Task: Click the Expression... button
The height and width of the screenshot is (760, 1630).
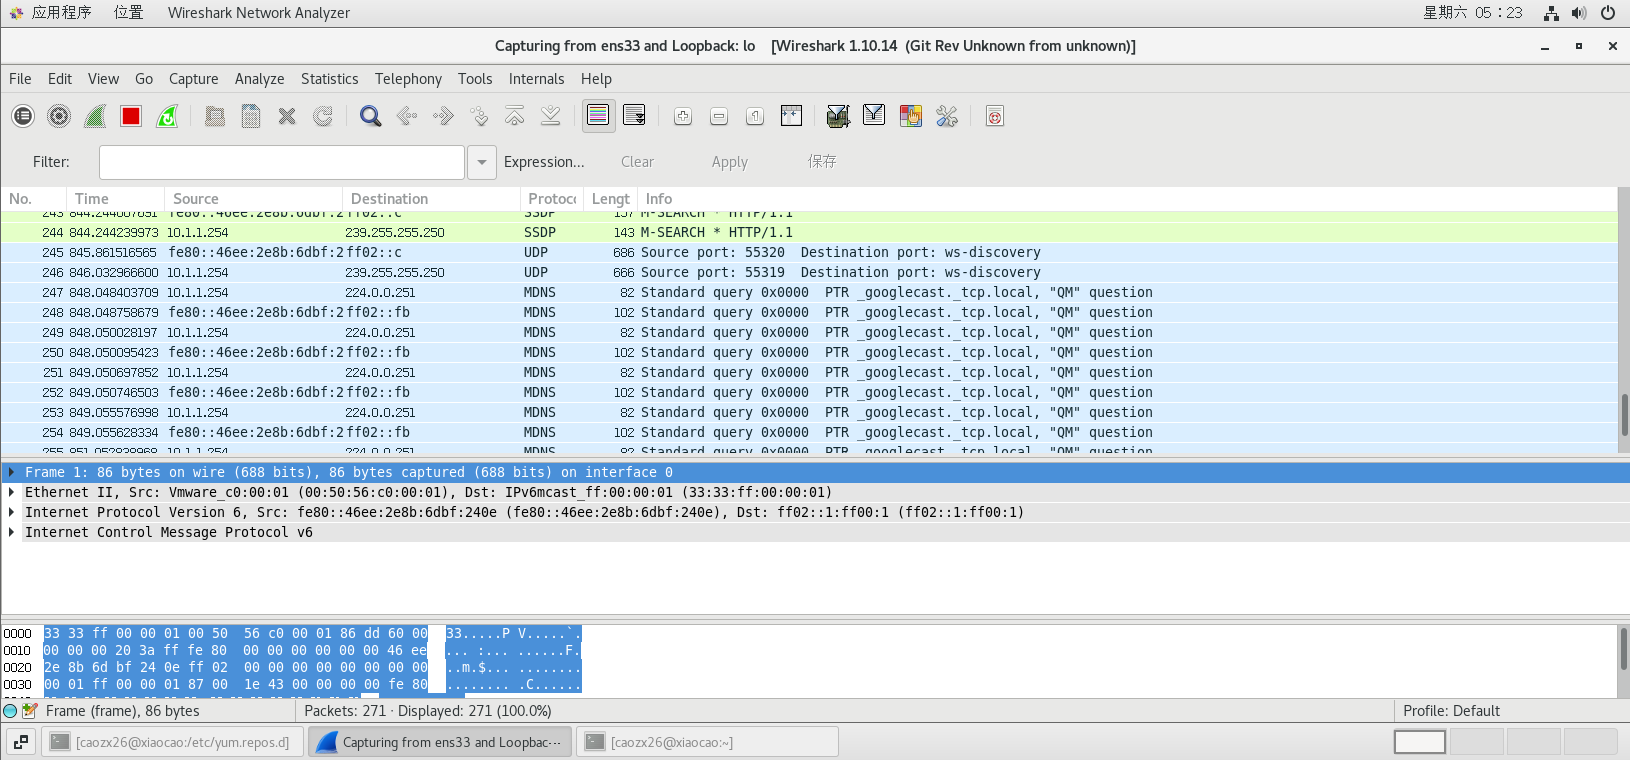Action: point(544,162)
